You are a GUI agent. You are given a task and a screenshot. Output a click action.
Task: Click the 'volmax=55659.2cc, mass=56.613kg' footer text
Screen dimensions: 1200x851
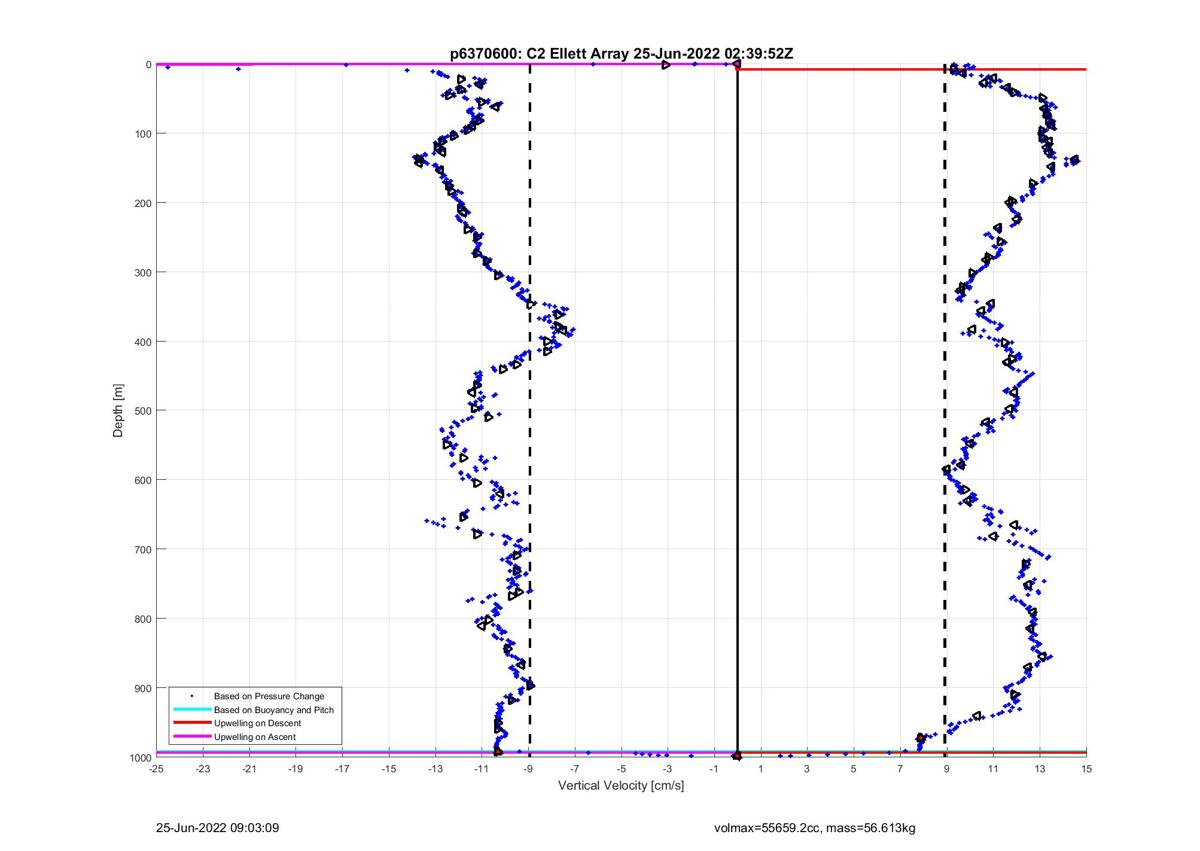[815, 829]
